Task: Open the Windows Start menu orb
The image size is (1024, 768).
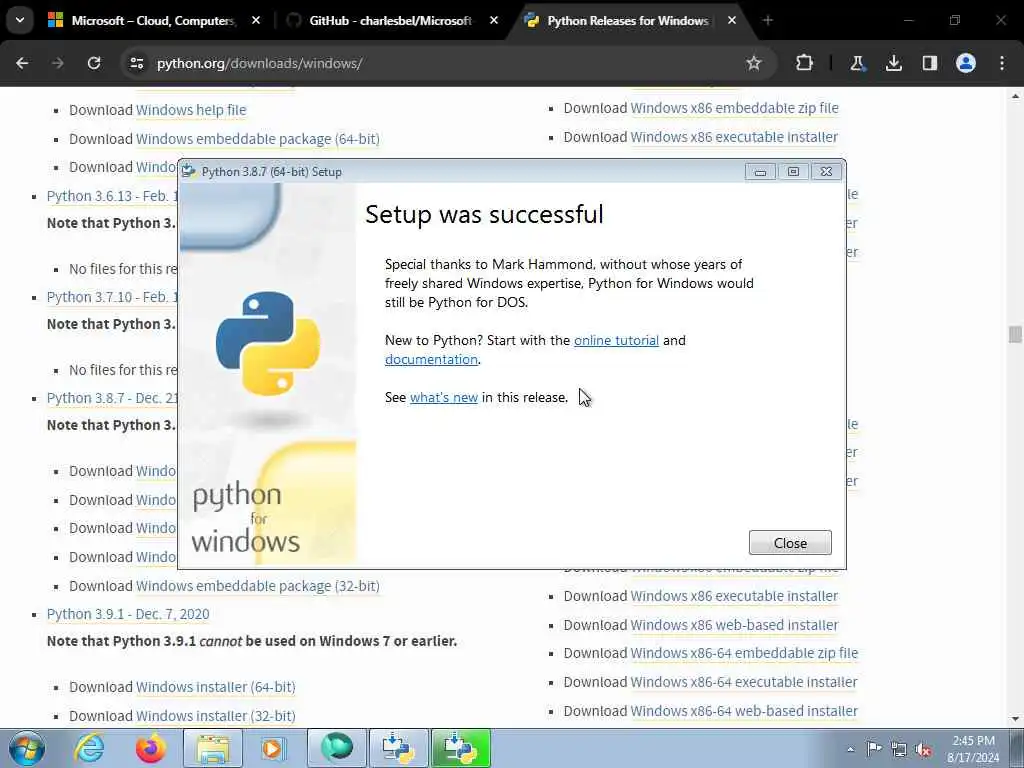Action: (26, 748)
